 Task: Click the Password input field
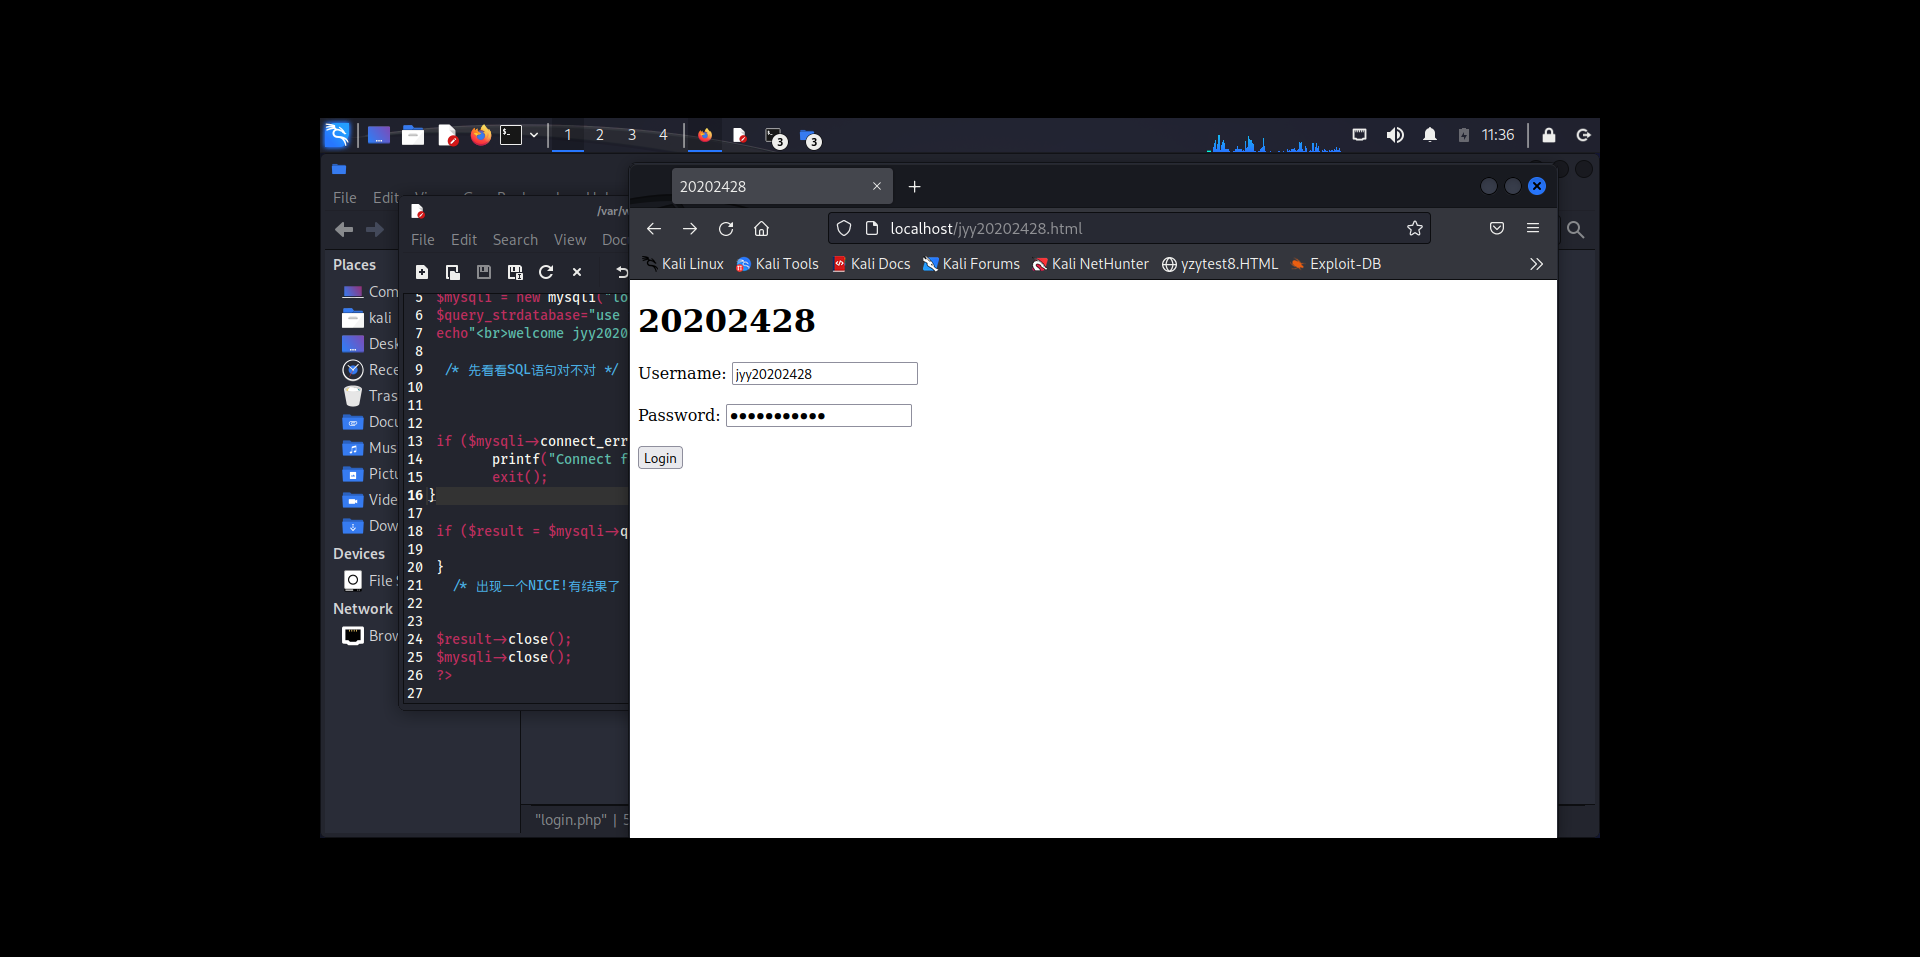[819, 416]
